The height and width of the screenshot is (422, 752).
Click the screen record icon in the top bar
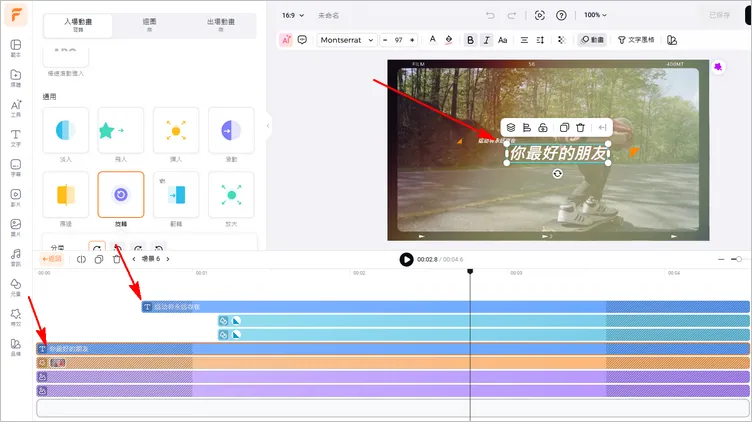540,15
